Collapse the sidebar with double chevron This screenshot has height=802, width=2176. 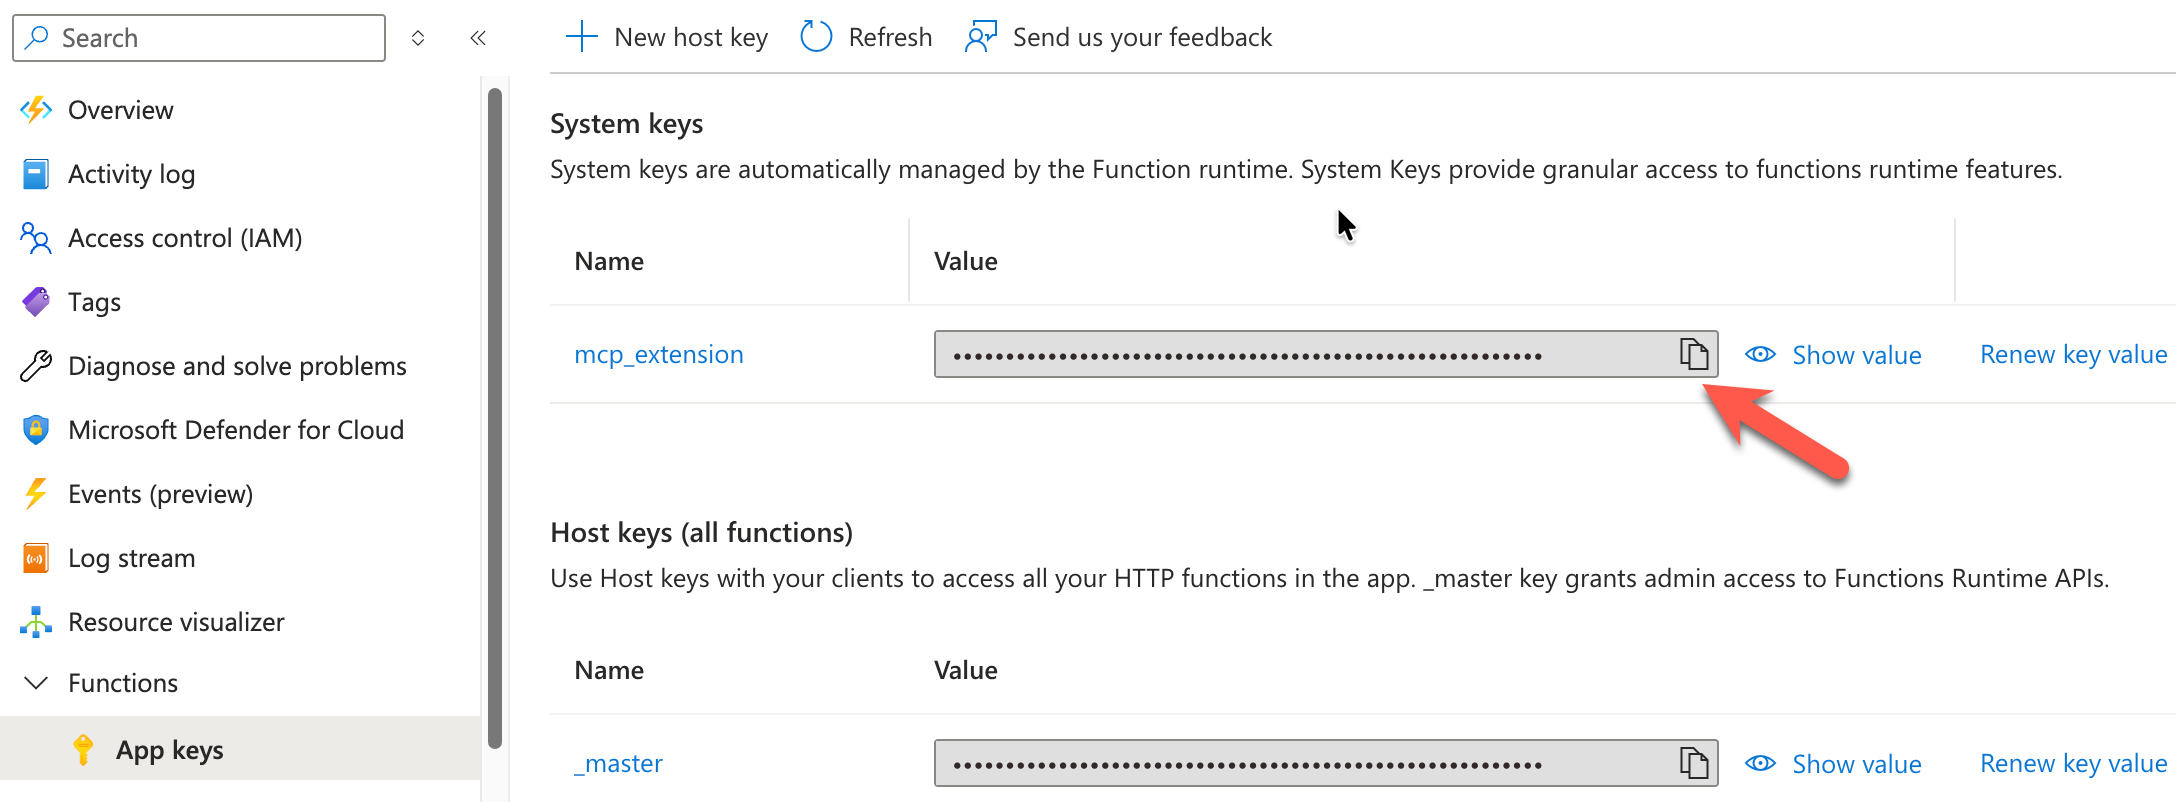point(478,38)
